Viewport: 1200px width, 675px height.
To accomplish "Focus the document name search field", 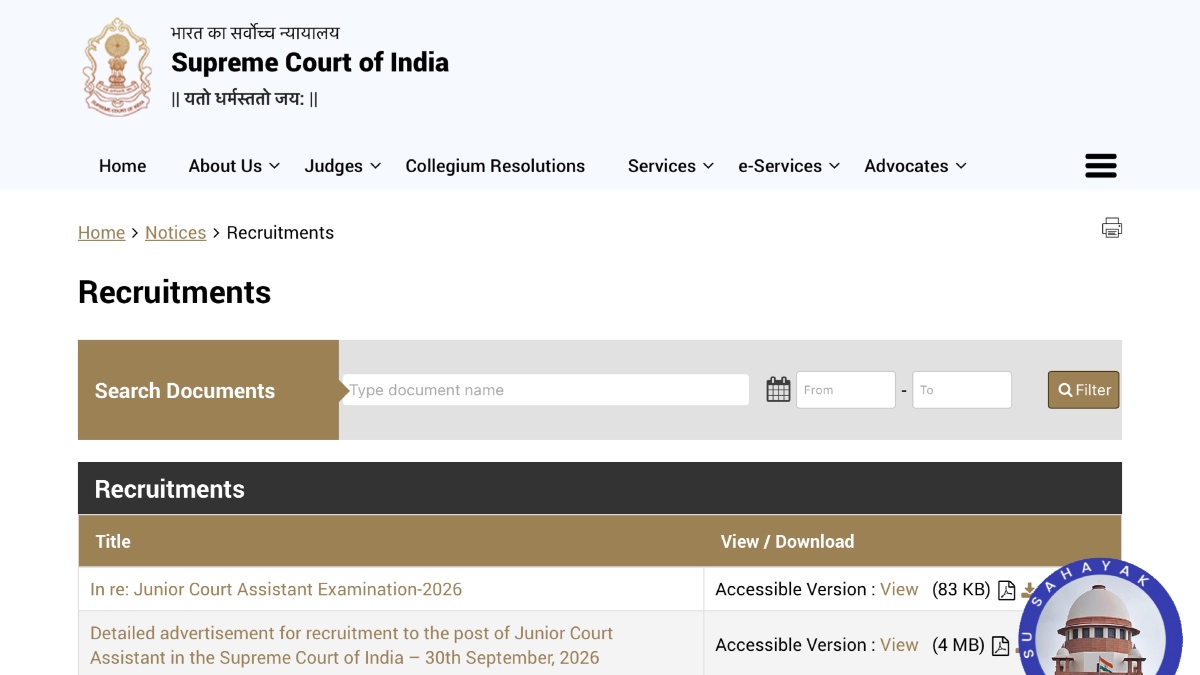I will pyautogui.click(x=545, y=390).
